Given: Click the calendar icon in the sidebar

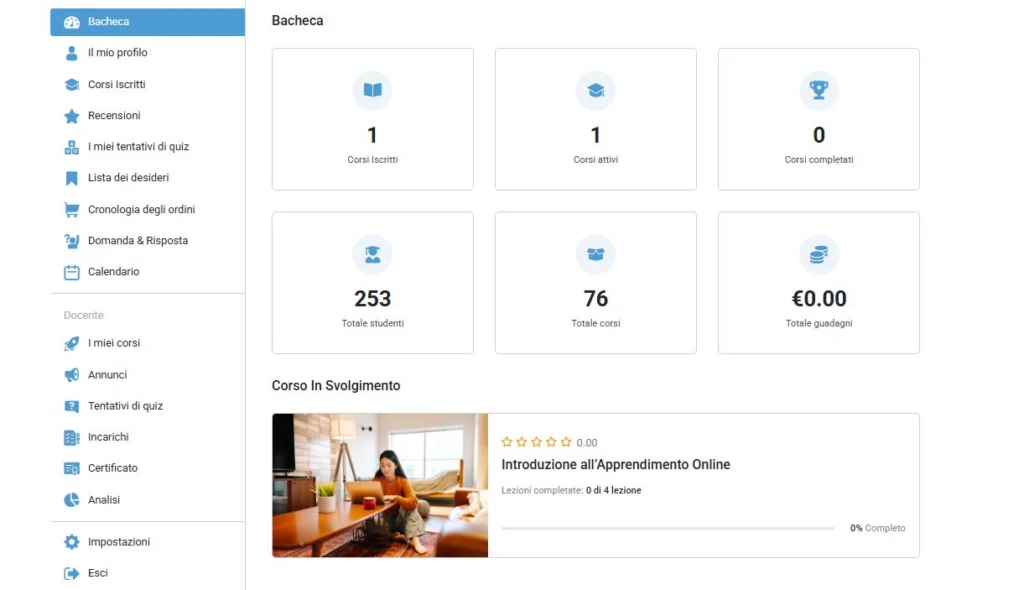Looking at the screenshot, I should tap(71, 272).
